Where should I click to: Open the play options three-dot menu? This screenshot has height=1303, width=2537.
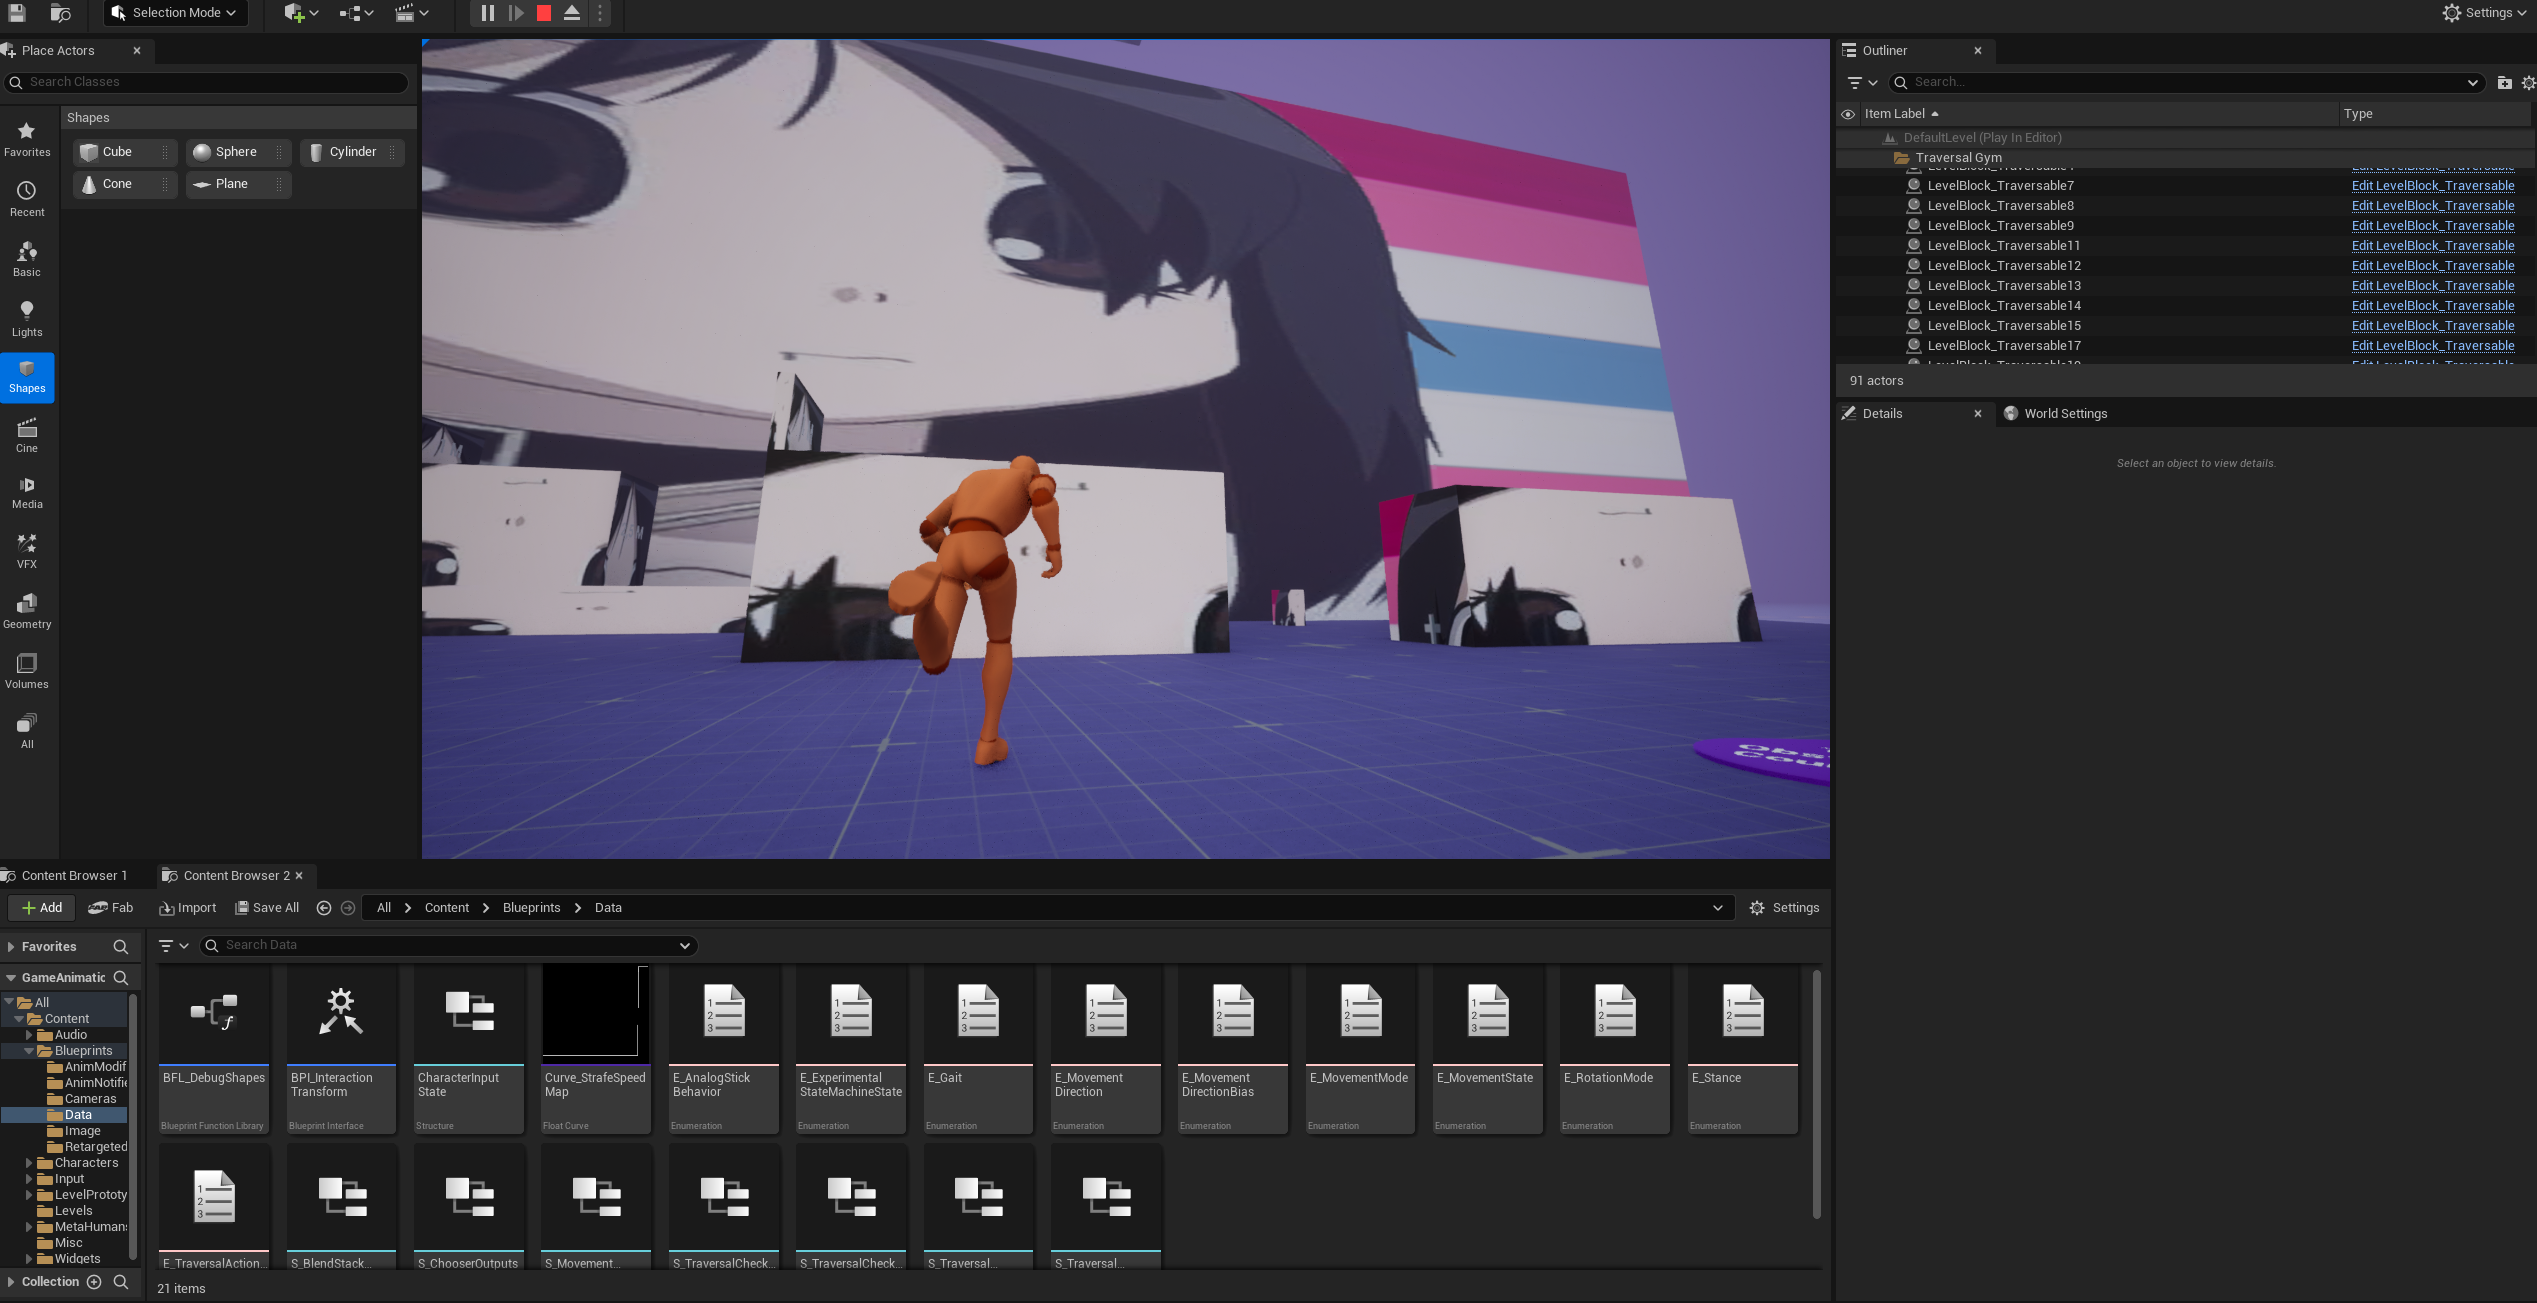[x=600, y=13]
